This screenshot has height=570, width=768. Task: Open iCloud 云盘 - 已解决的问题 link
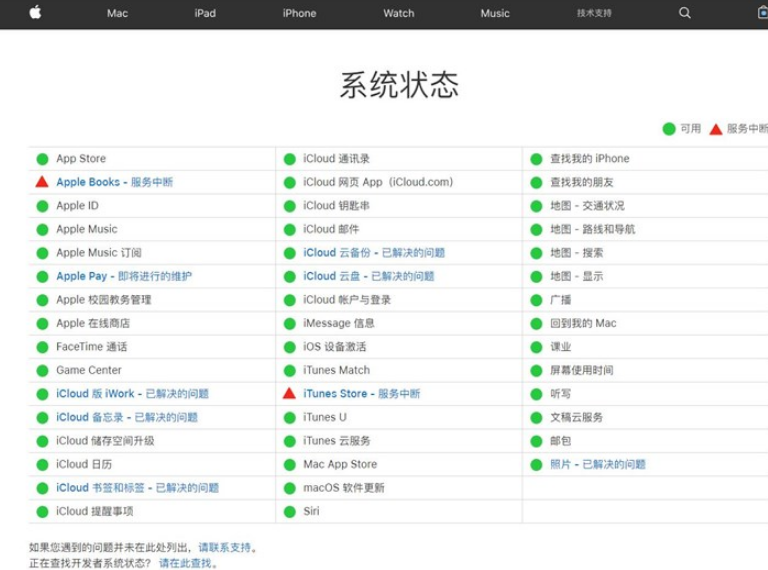tap(369, 276)
